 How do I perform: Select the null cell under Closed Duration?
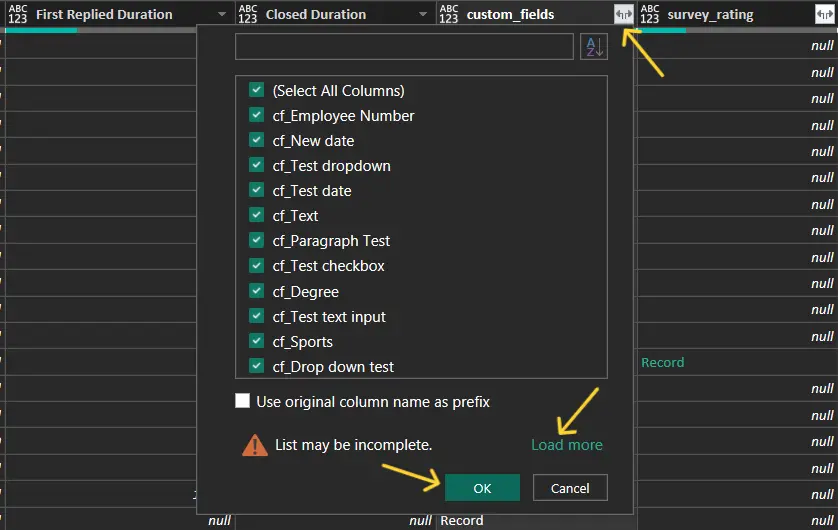click(x=420, y=521)
